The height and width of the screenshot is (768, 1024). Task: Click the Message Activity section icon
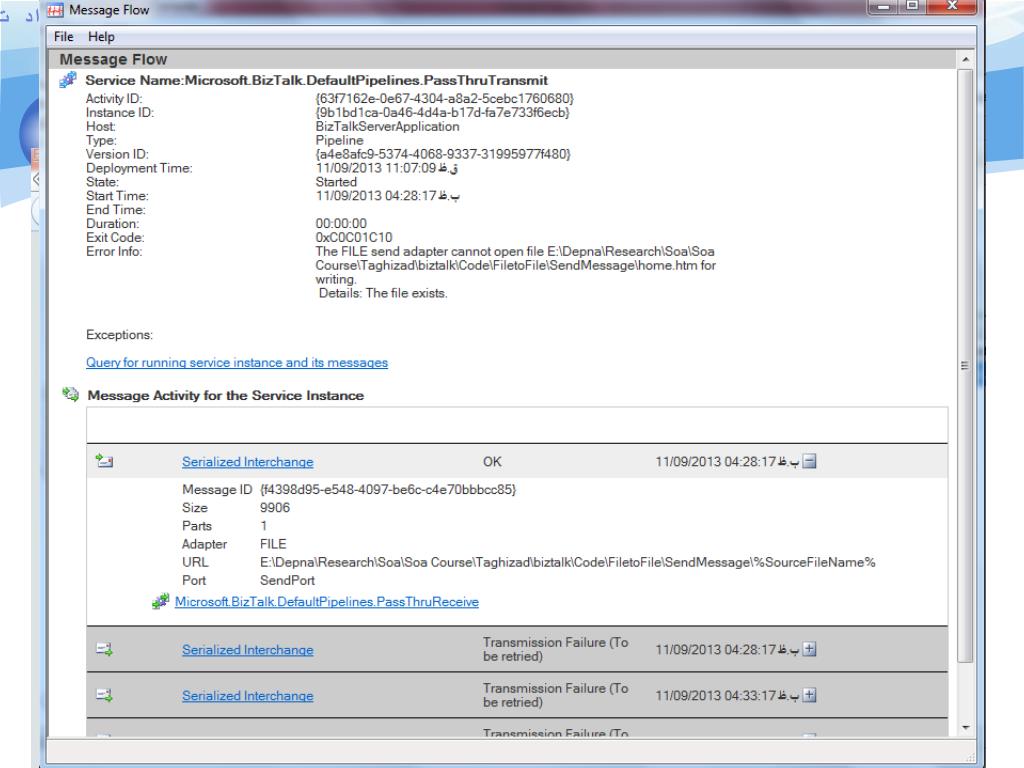(71, 394)
